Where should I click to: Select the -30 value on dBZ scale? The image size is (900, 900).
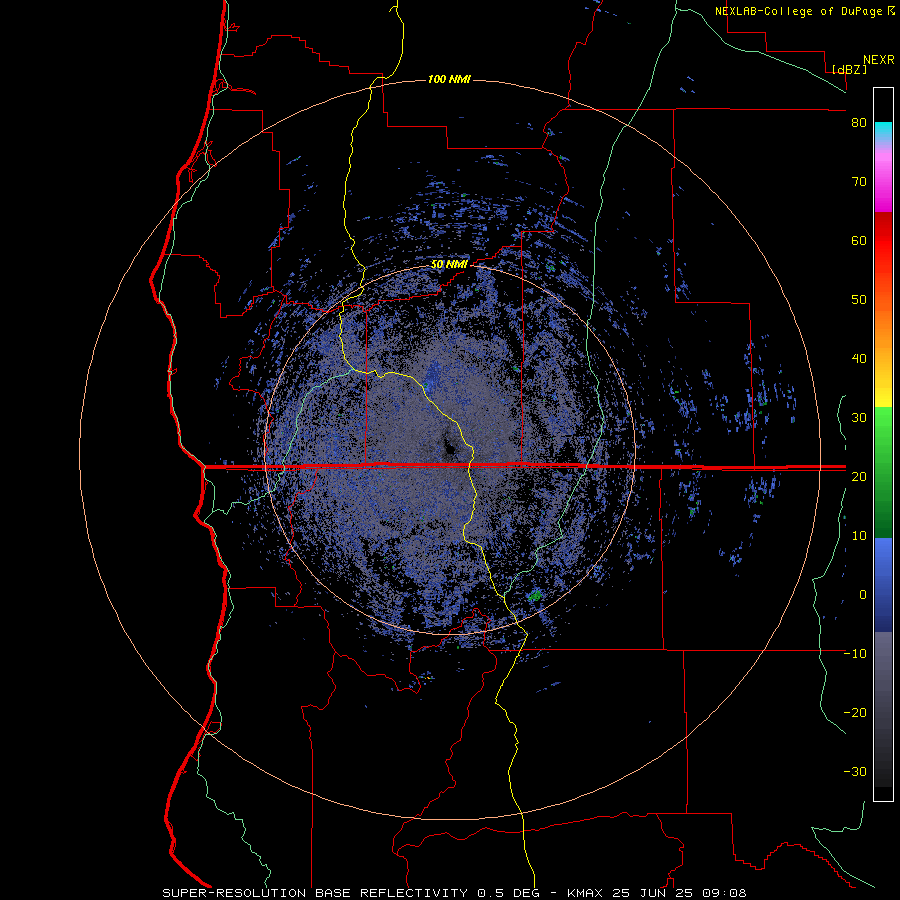[x=855, y=771]
